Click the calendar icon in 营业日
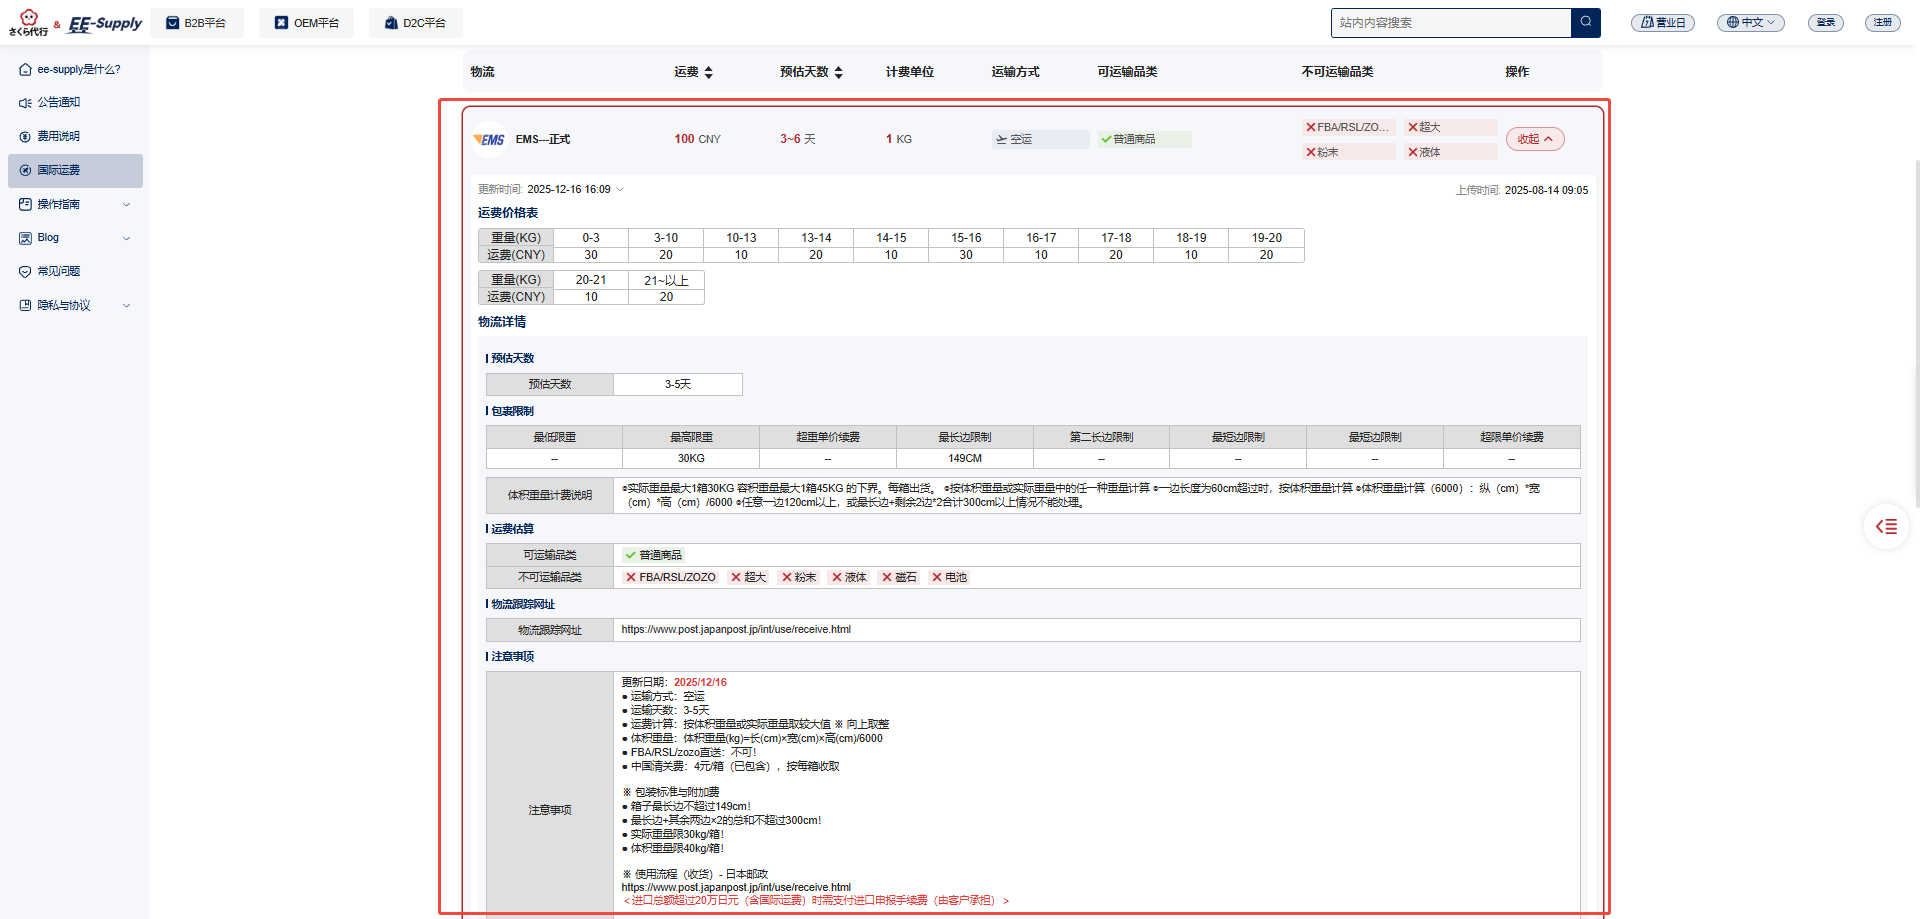The image size is (1920, 919). click(1647, 22)
